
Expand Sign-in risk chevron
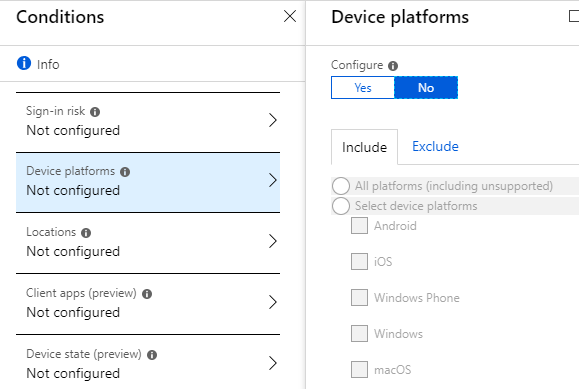pyautogui.click(x=273, y=120)
